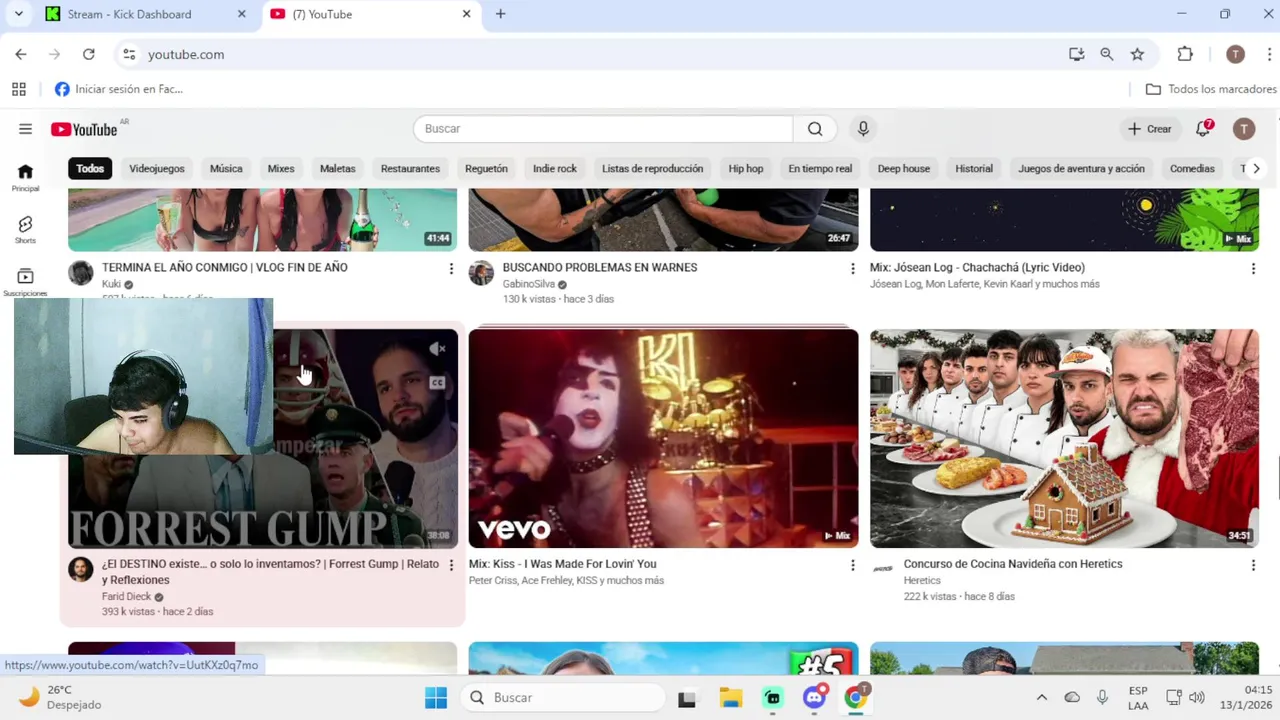Select the En tiempo real chip
1280x720 pixels.
click(x=820, y=169)
